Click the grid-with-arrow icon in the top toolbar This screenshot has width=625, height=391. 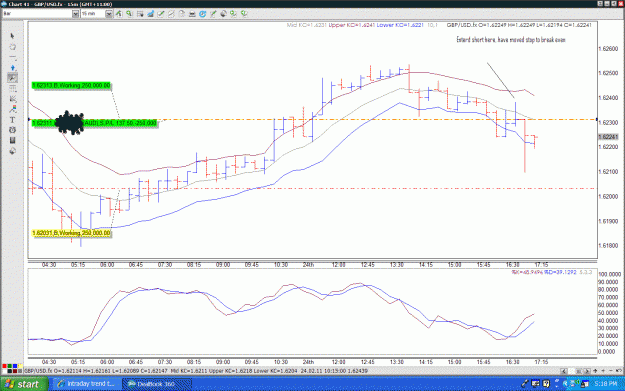pos(140,14)
